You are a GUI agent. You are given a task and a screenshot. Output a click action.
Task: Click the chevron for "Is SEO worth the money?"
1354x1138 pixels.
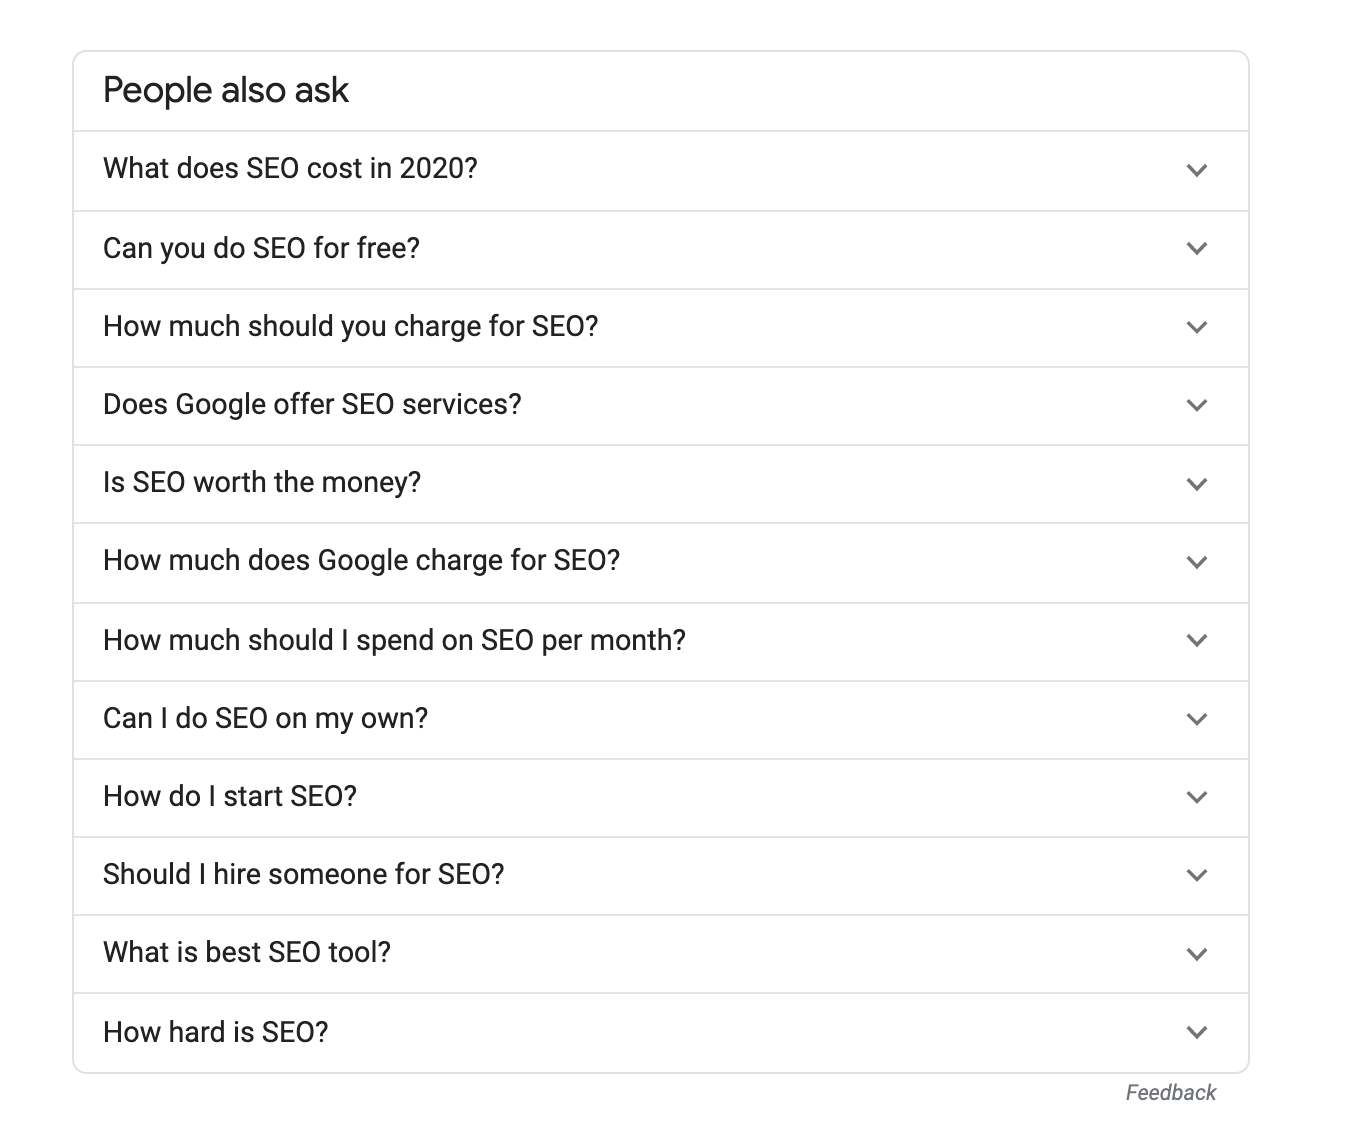point(1196,484)
